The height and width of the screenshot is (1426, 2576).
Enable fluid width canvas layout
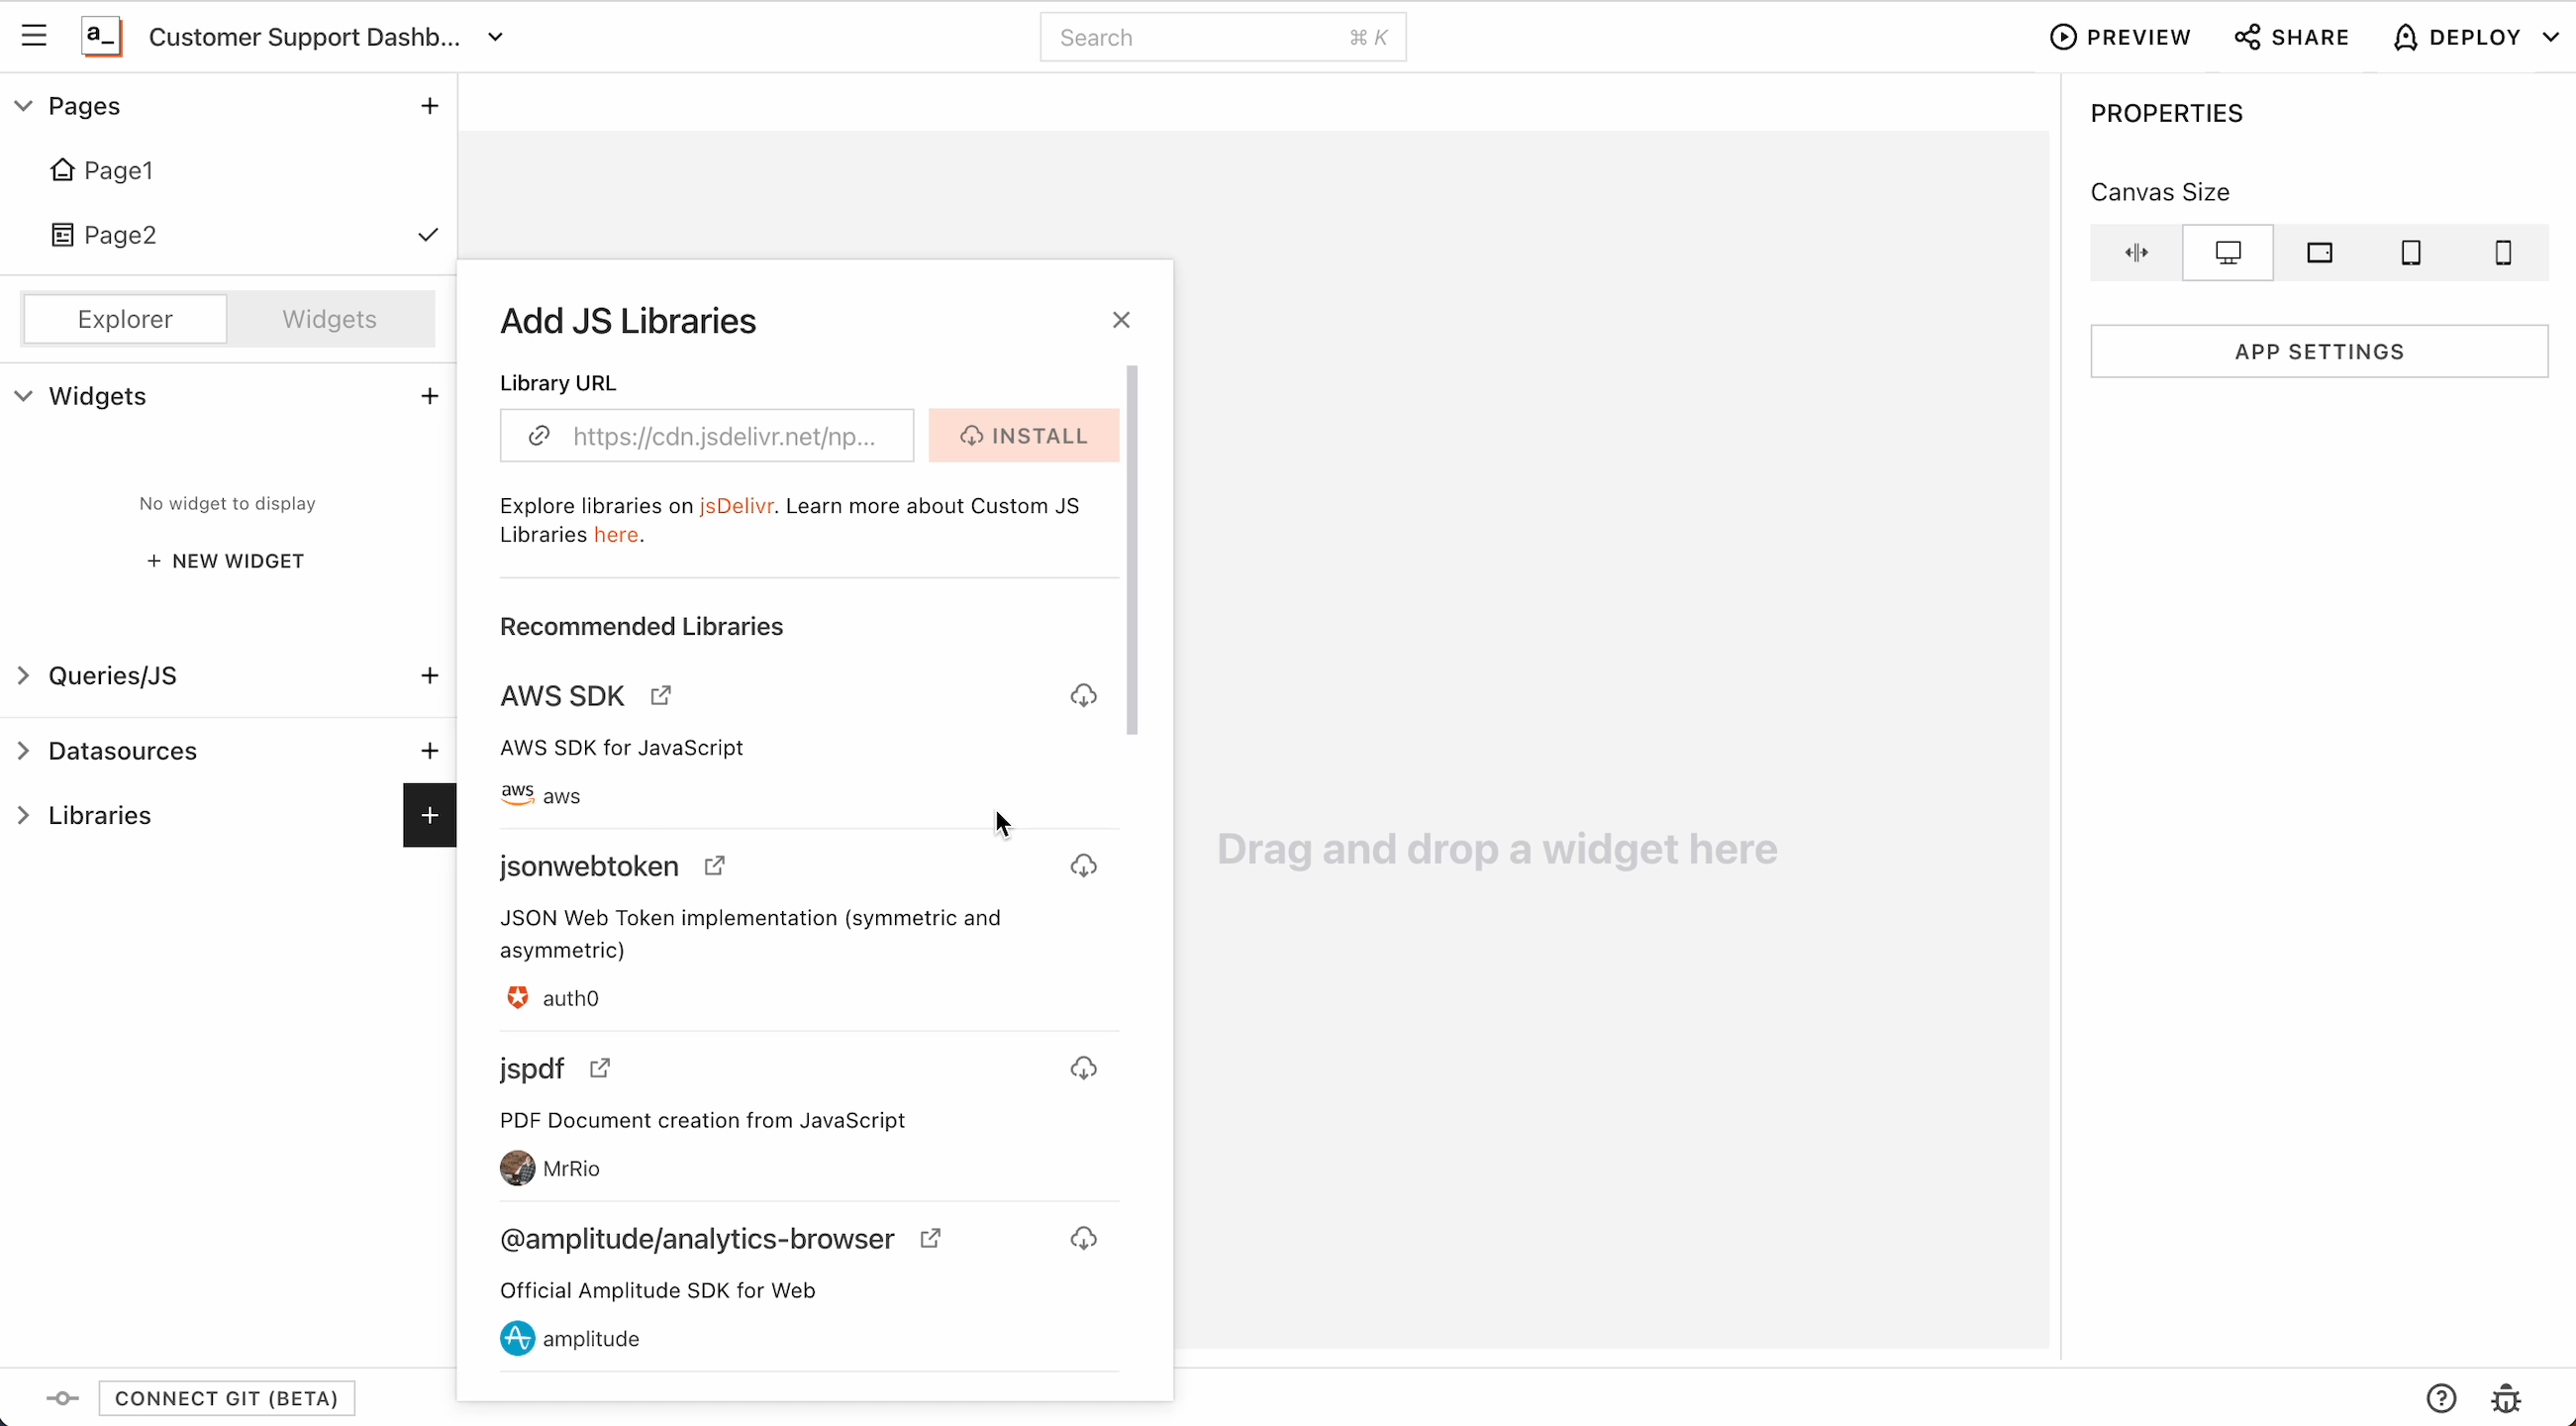pyautogui.click(x=2137, y=252)
